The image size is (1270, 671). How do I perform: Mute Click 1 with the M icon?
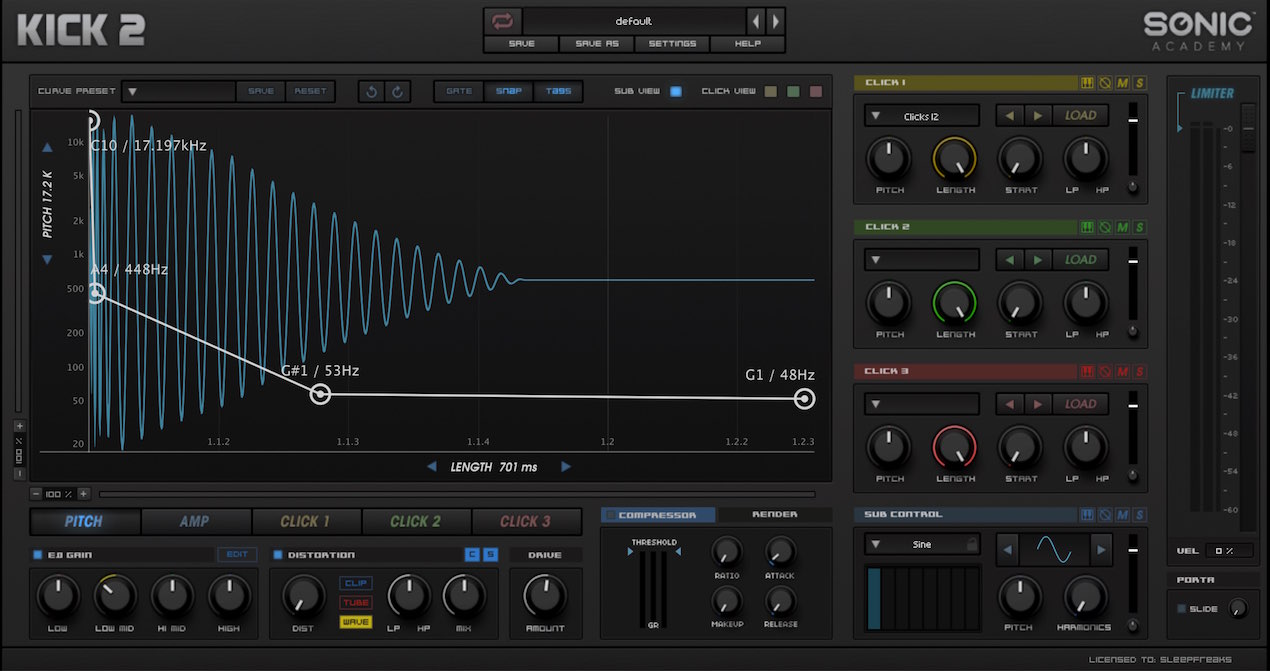point(1123,83)
